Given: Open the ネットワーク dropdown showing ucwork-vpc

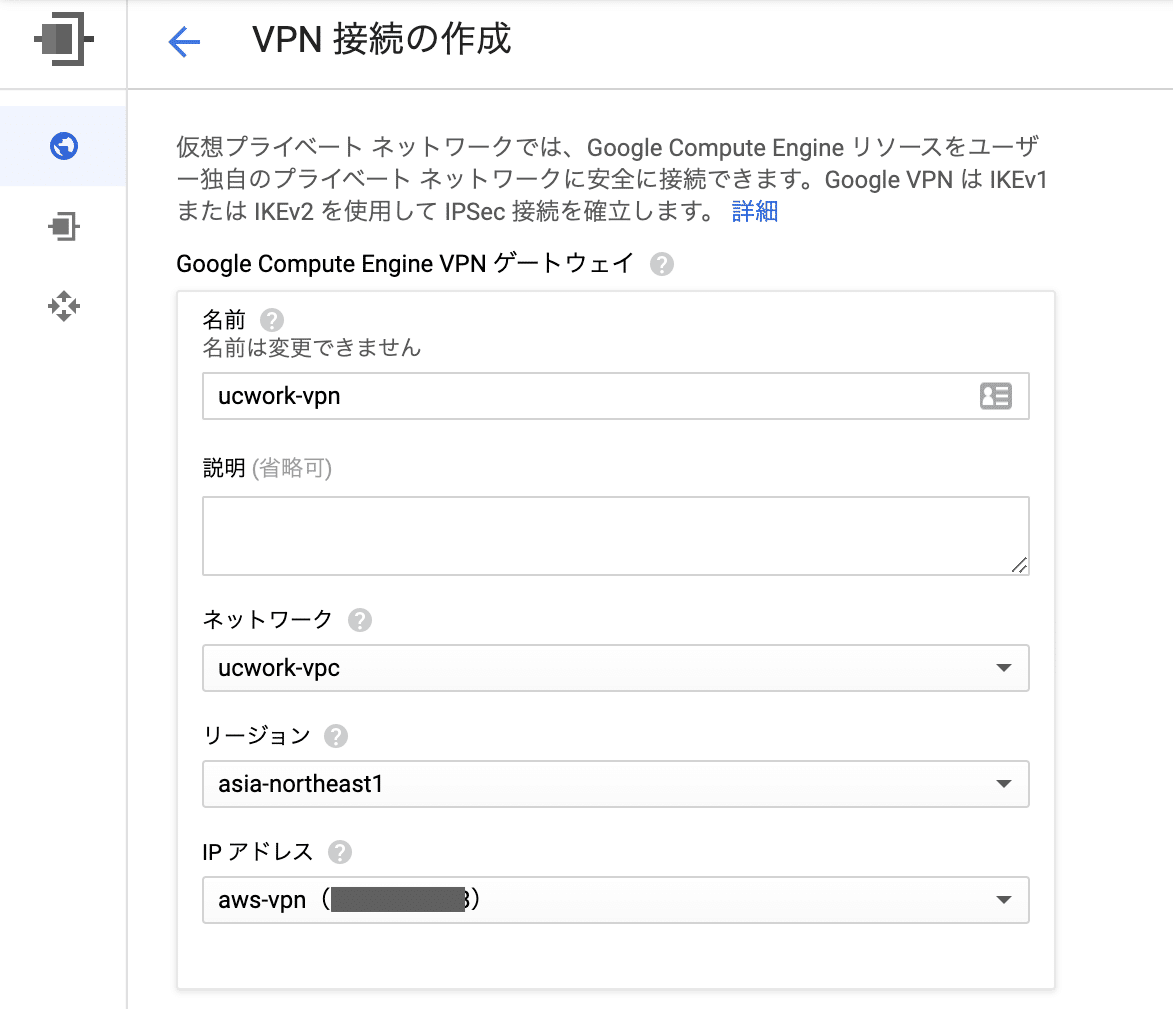Looking at the screenshot, I should click(615, 668).
